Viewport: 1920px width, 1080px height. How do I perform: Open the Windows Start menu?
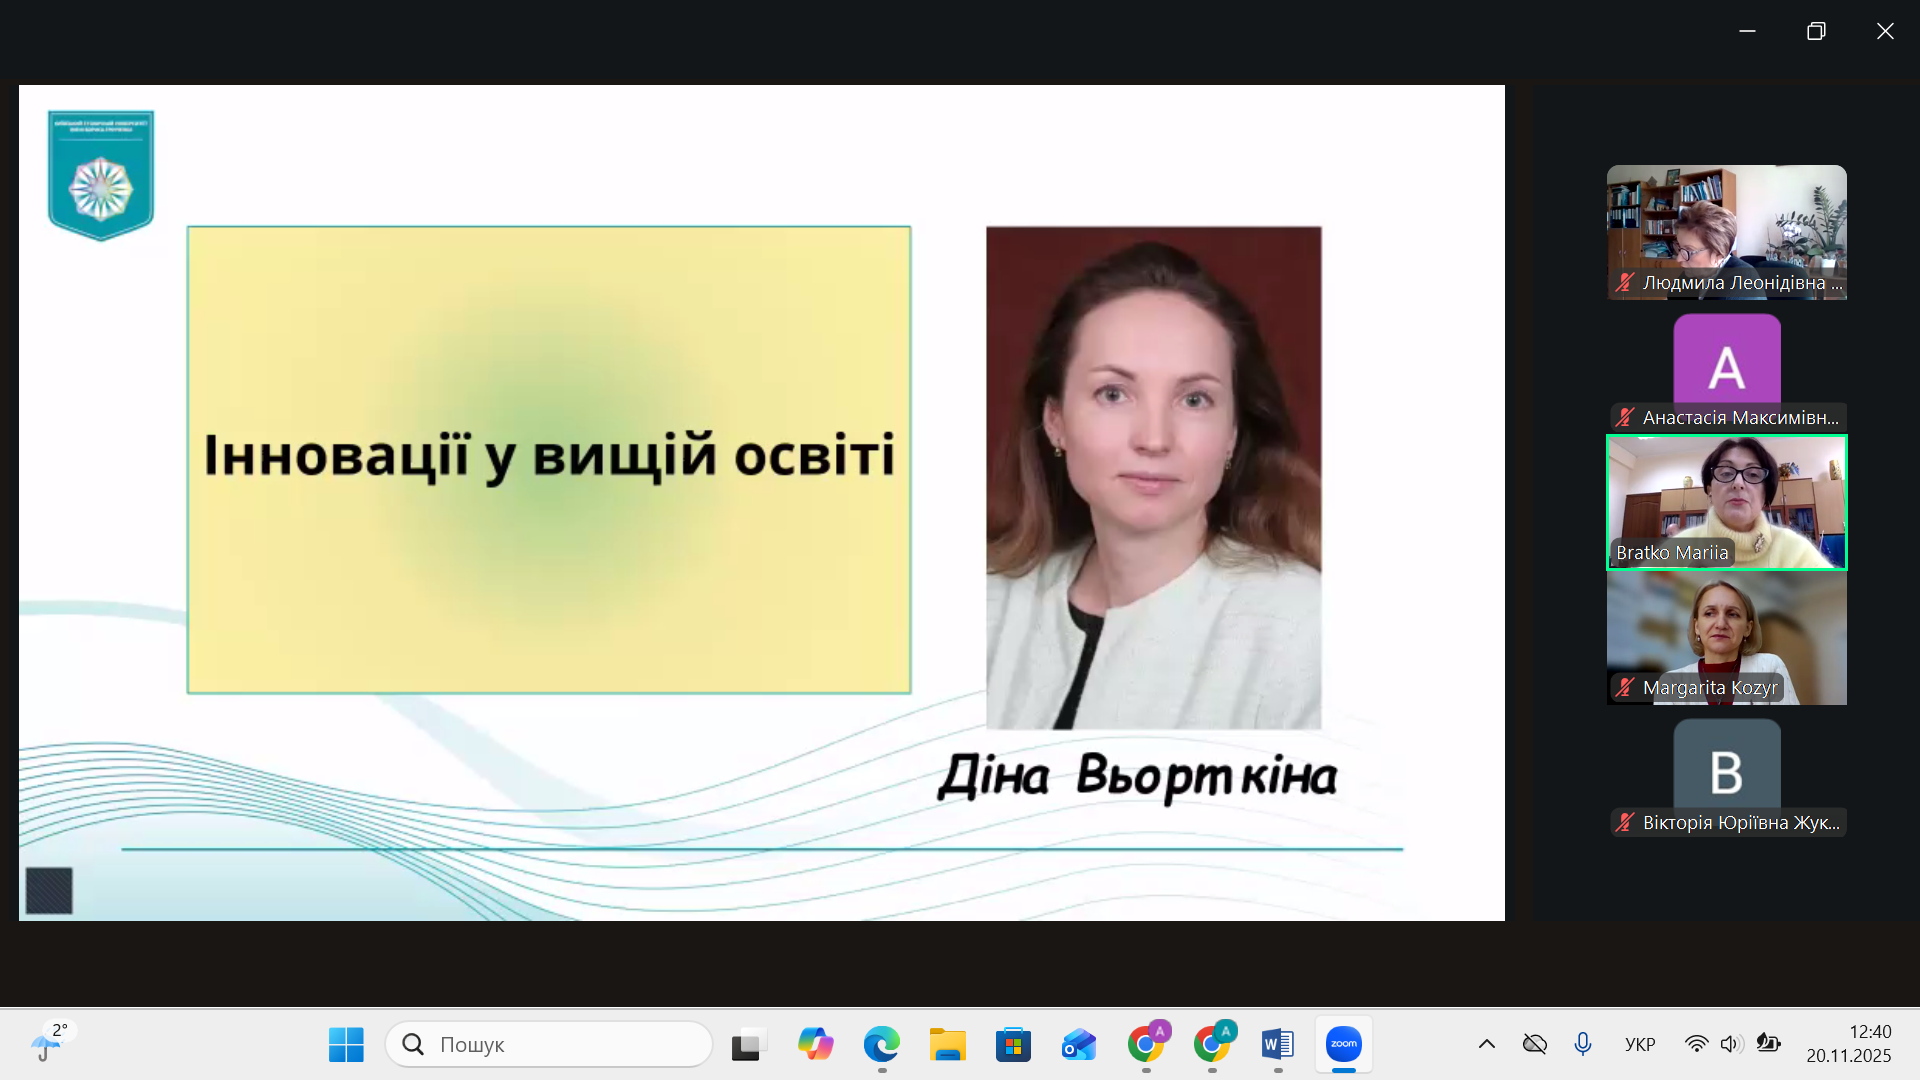[346, 1045]
